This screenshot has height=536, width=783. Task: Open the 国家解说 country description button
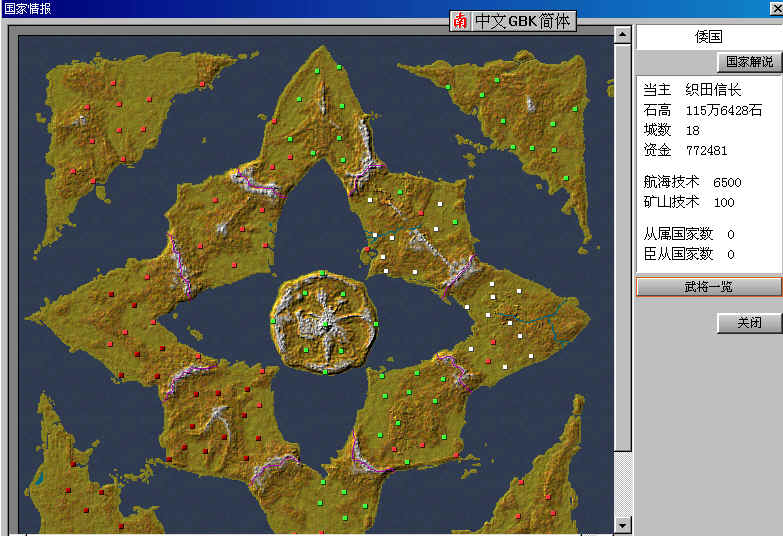click(x=749, y=62)
